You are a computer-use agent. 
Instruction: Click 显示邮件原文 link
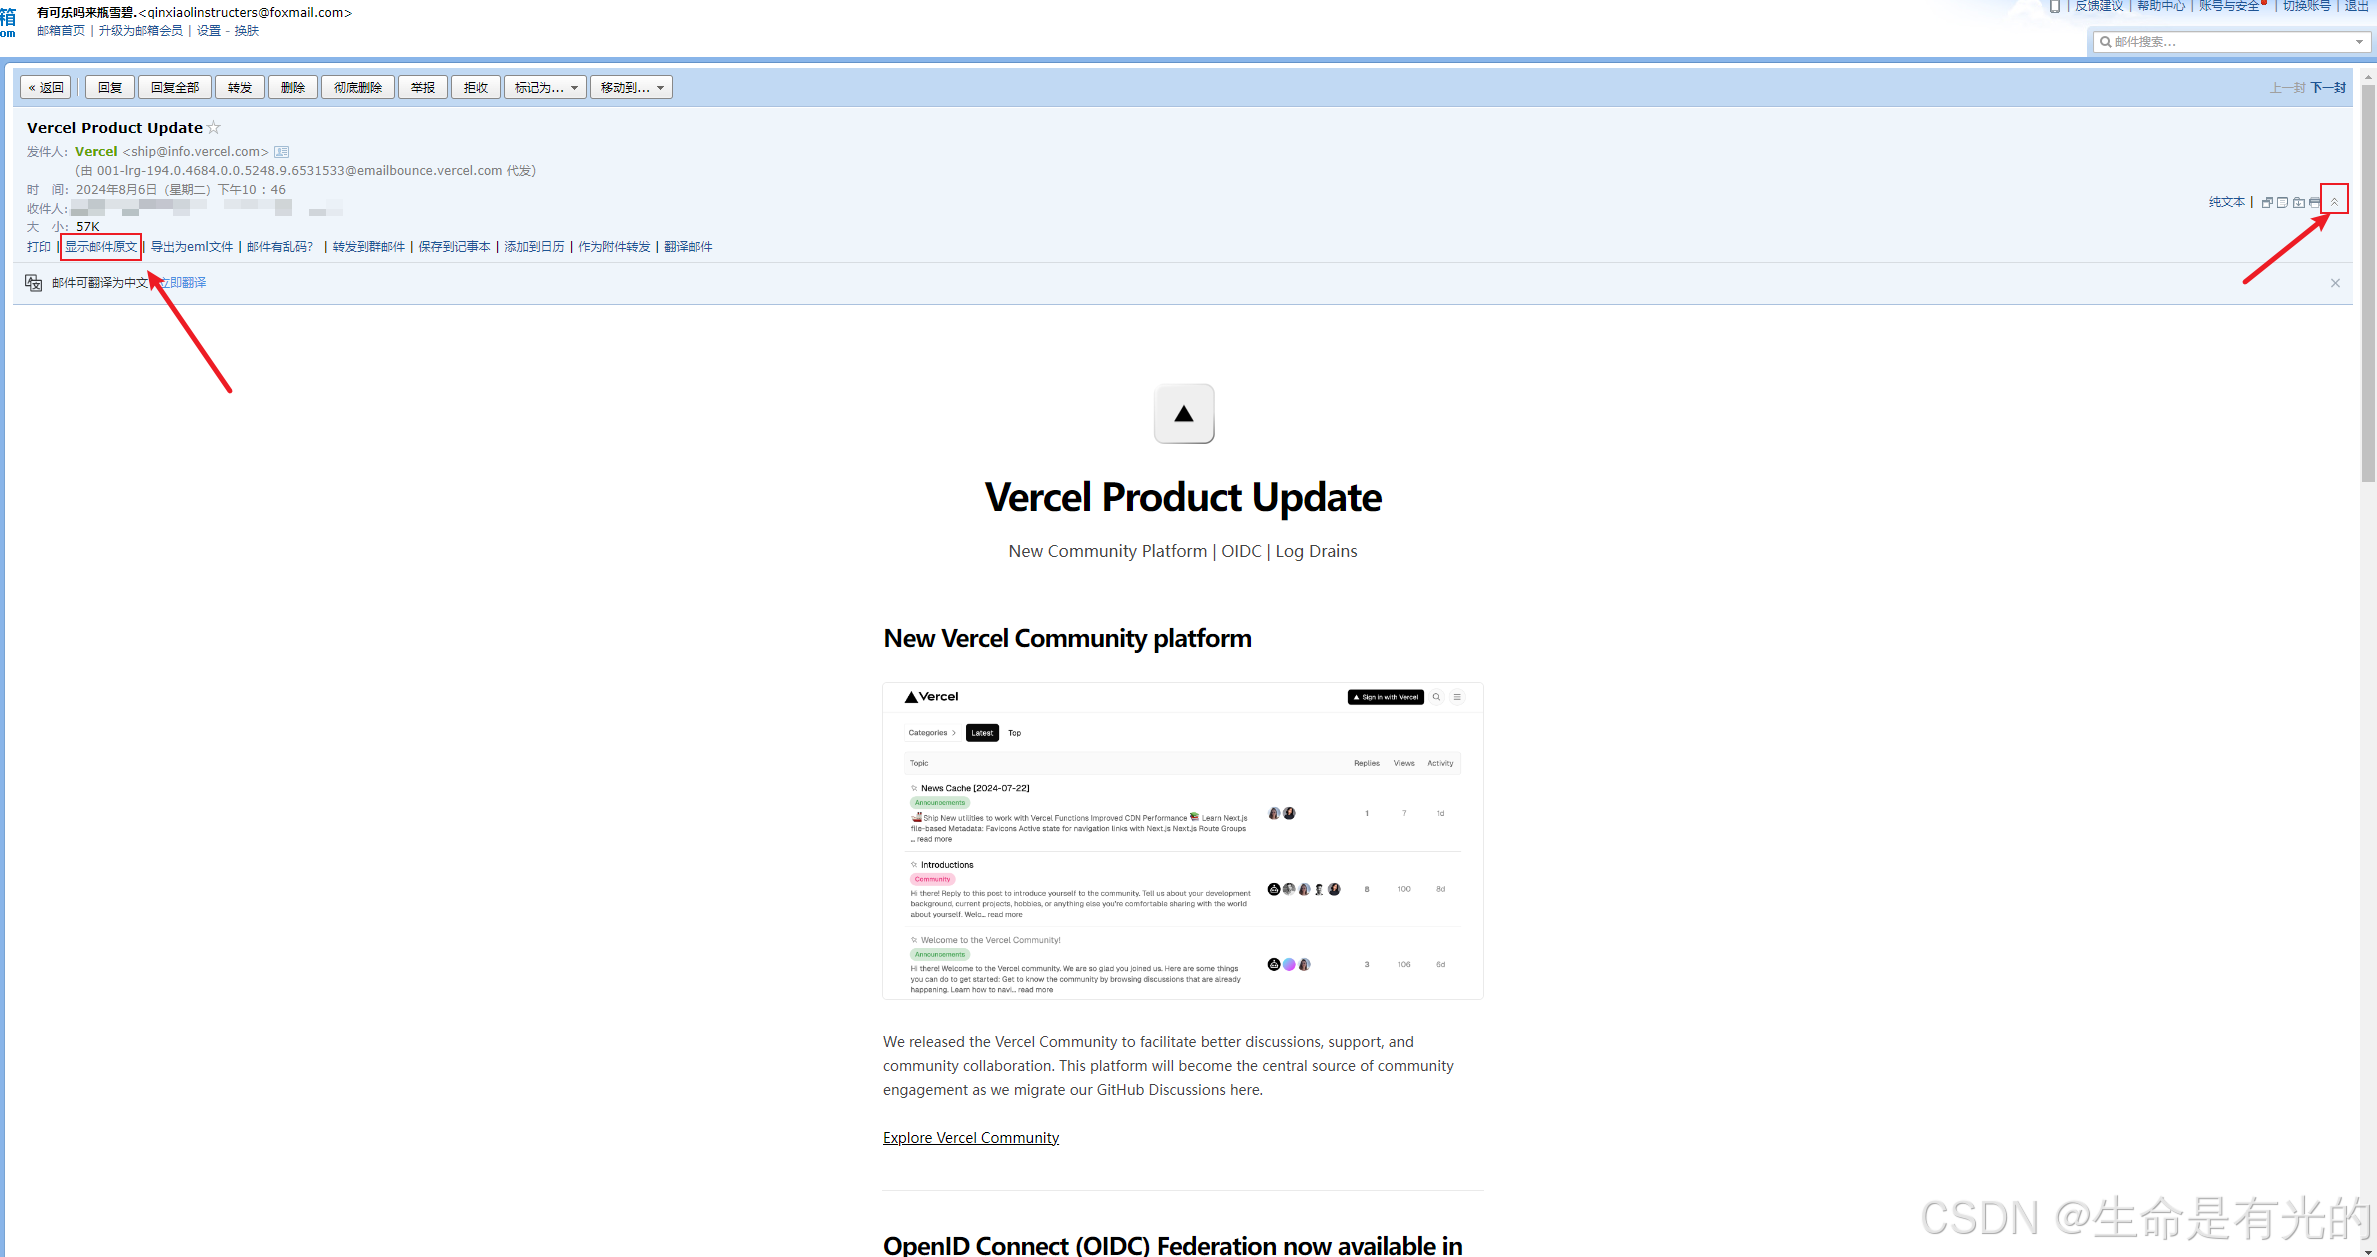tap(101, 247)
